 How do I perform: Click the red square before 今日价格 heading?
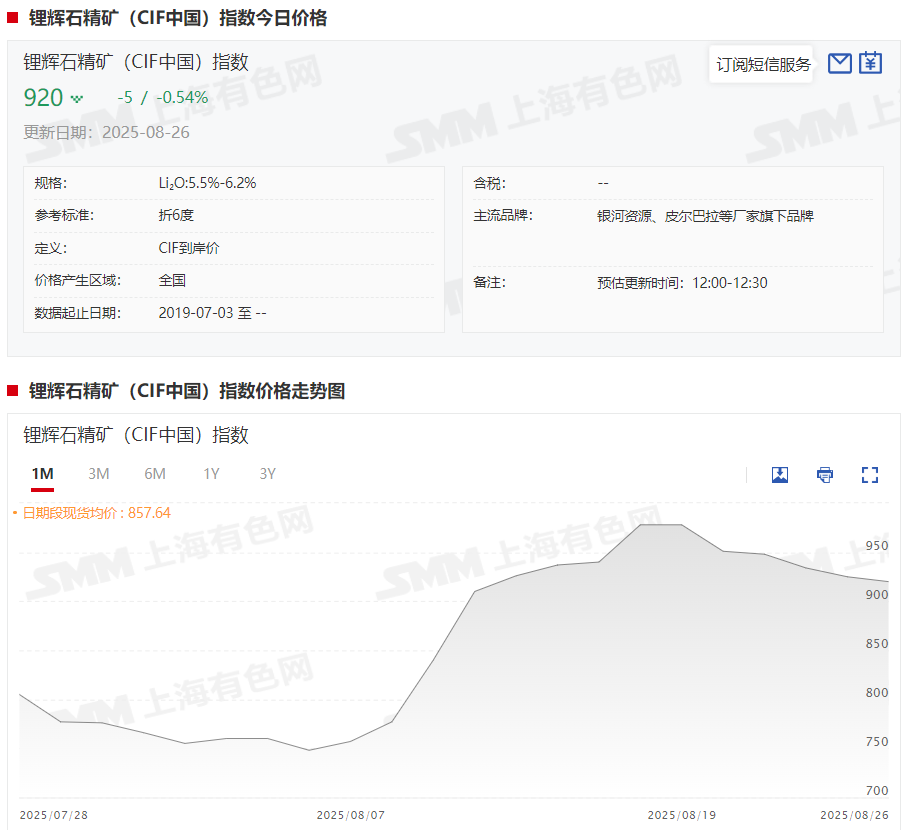13,18
